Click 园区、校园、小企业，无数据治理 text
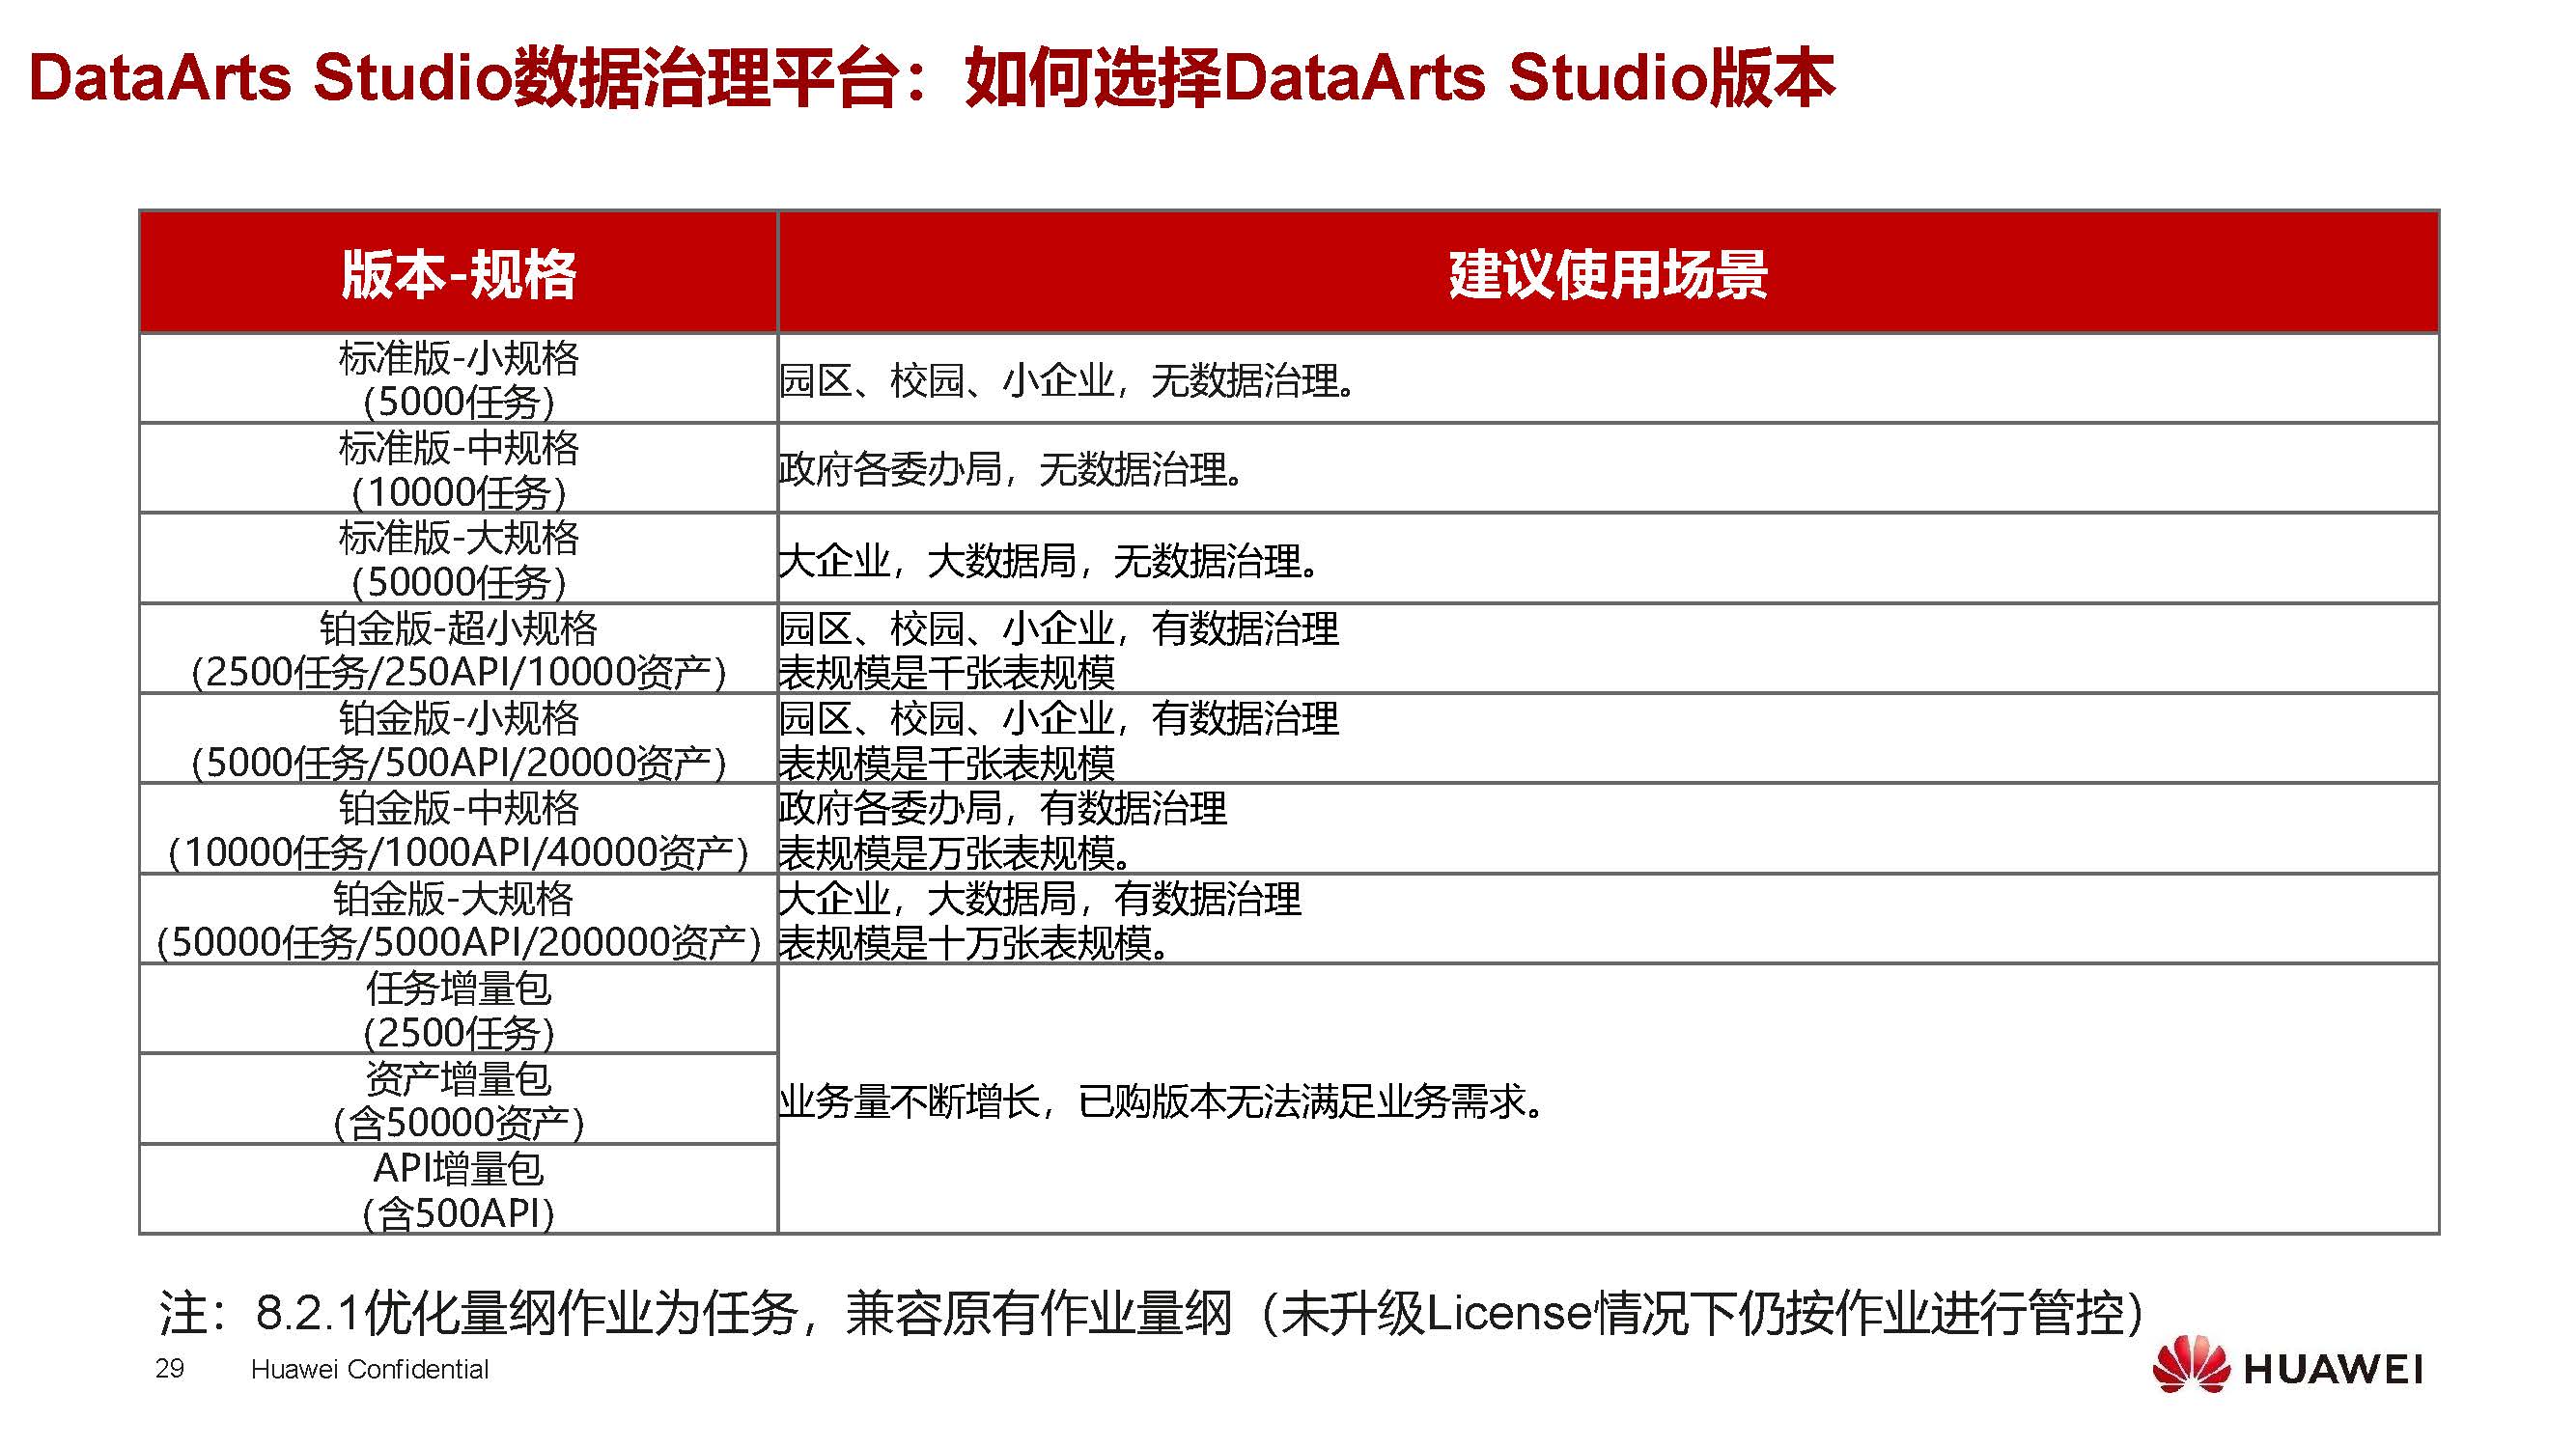The height and width of the screenshot is (1448, 2576). tap(1068, 380)
